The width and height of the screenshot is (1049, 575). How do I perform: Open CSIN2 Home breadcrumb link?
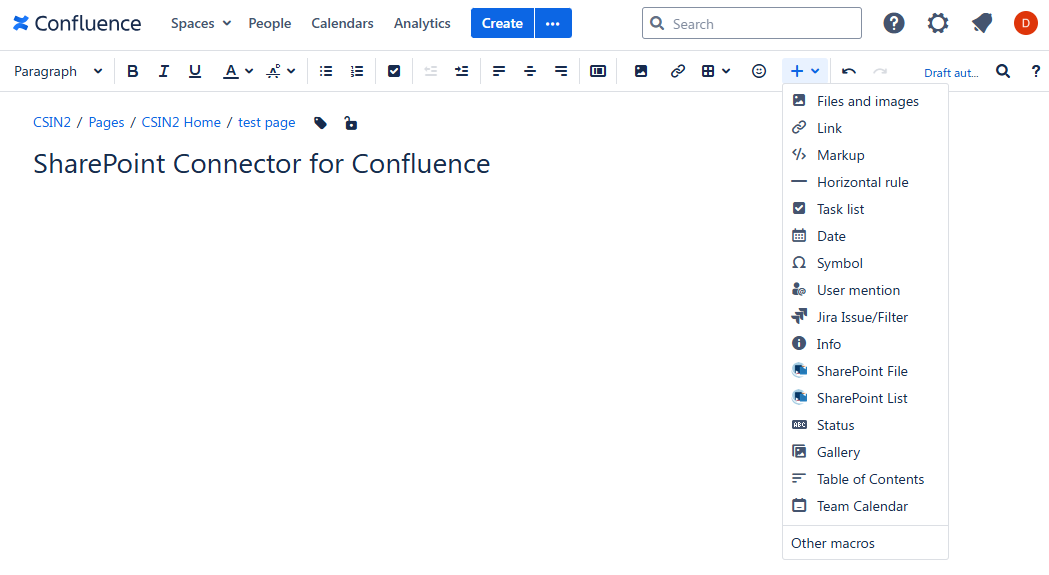181,122
